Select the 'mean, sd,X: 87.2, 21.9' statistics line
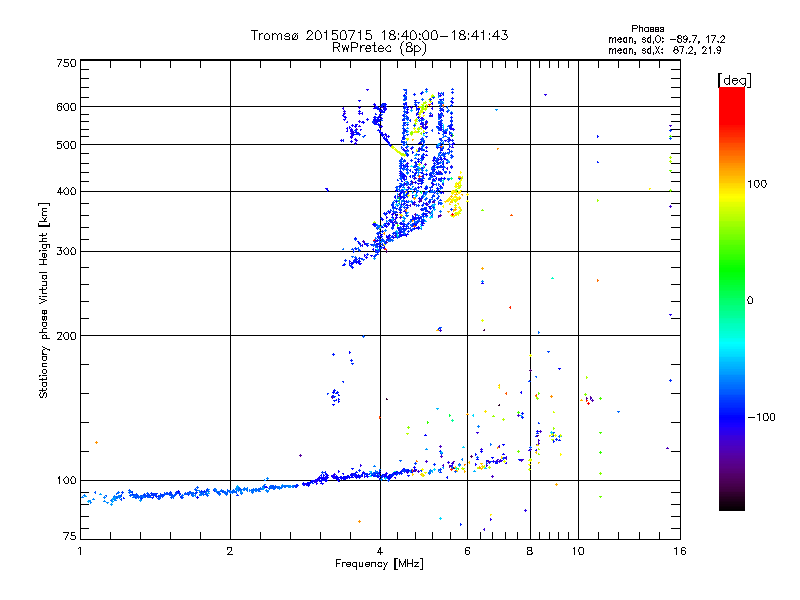 [x=664, y=50]
